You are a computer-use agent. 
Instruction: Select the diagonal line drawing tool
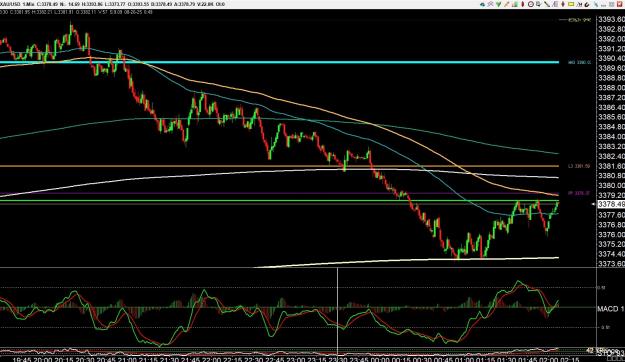pos(547,4)
